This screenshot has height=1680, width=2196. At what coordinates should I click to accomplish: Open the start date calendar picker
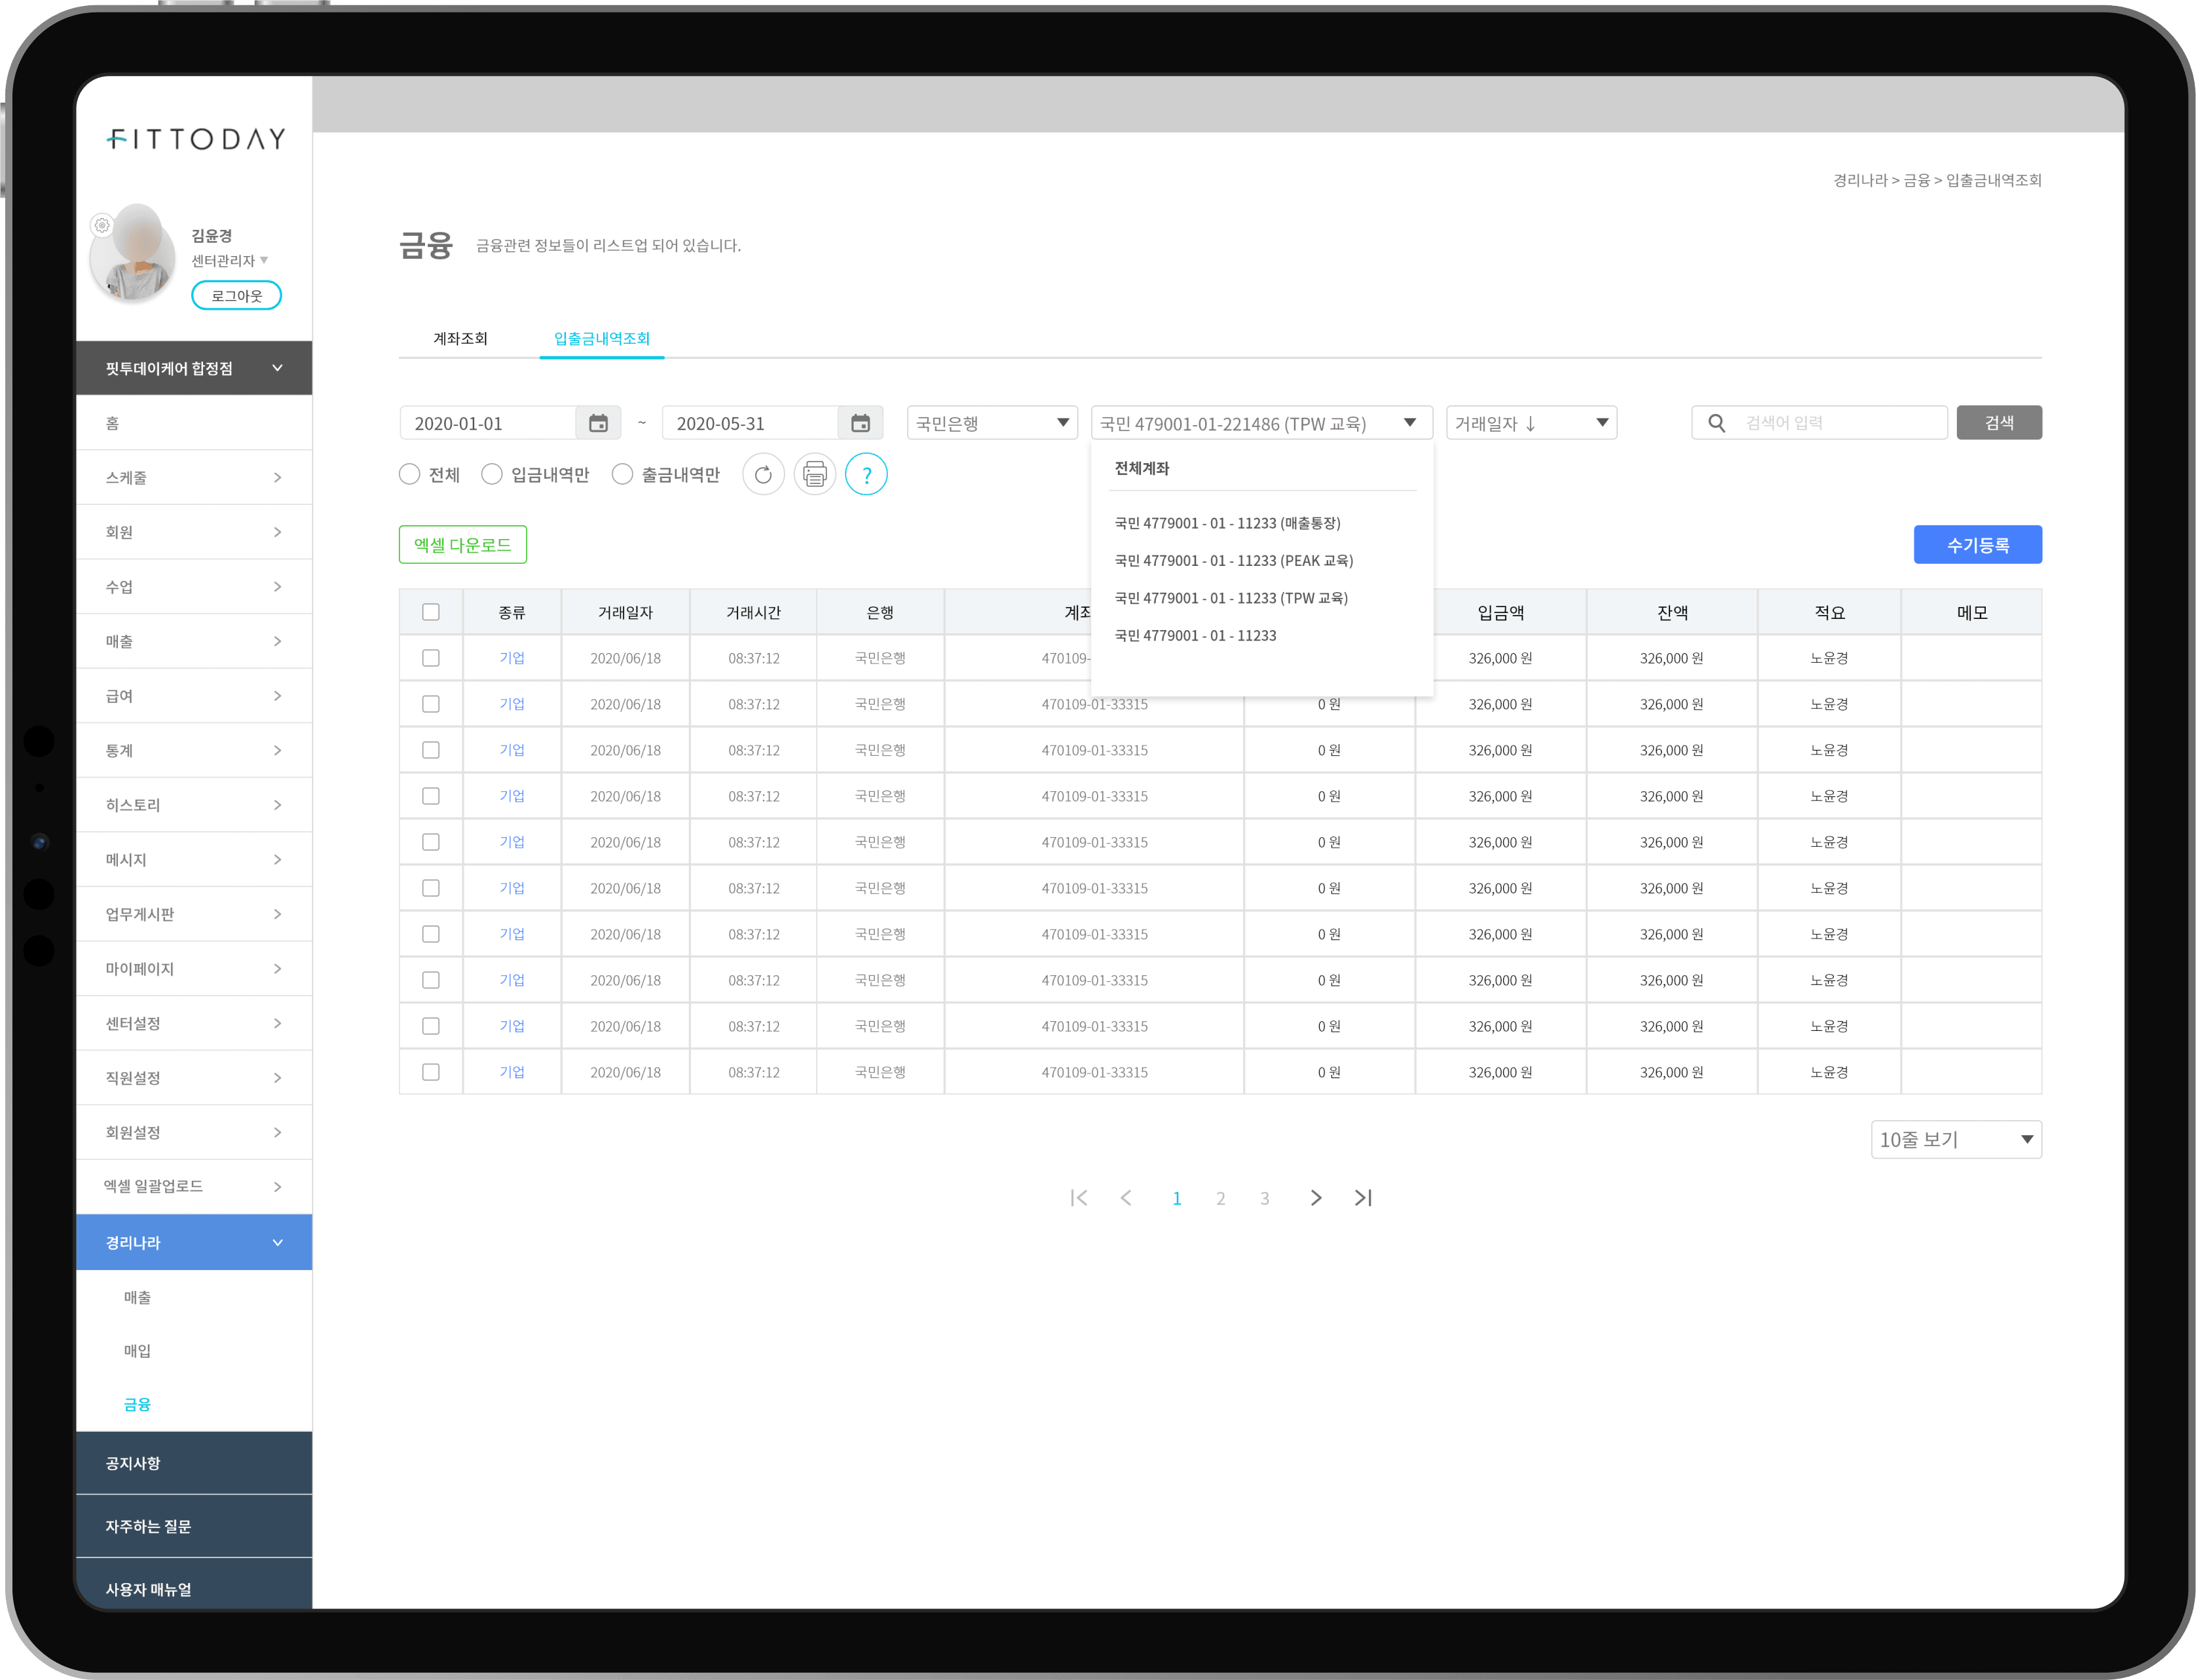point(598,423)
